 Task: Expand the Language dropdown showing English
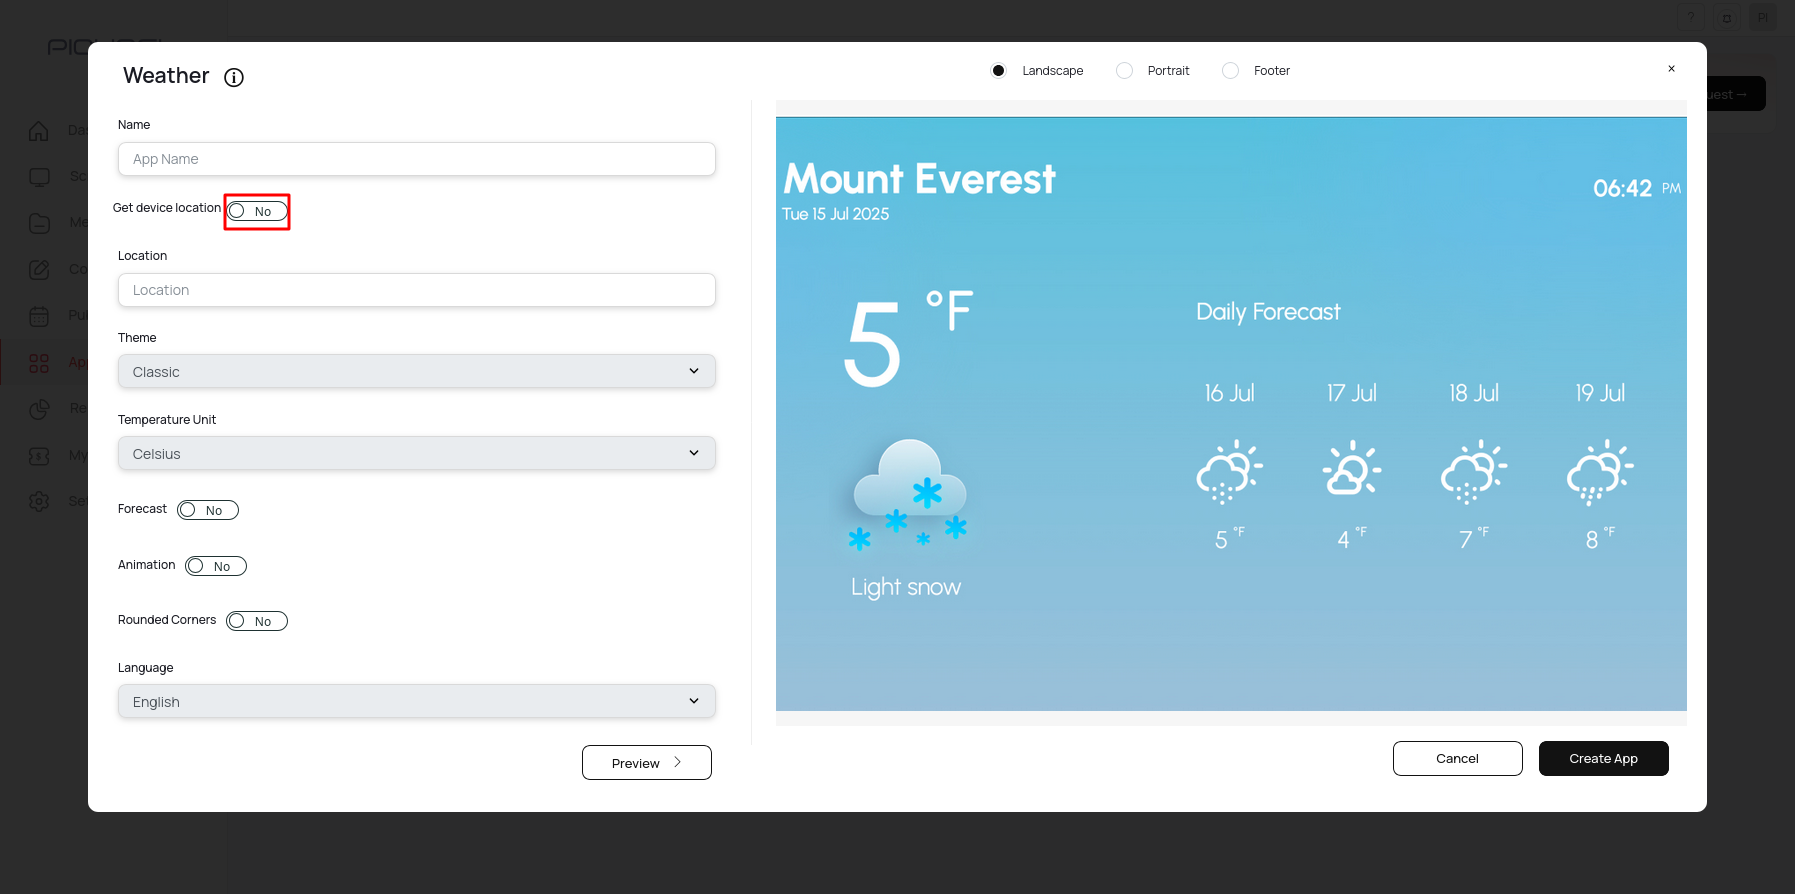click(x=416, y=701)
